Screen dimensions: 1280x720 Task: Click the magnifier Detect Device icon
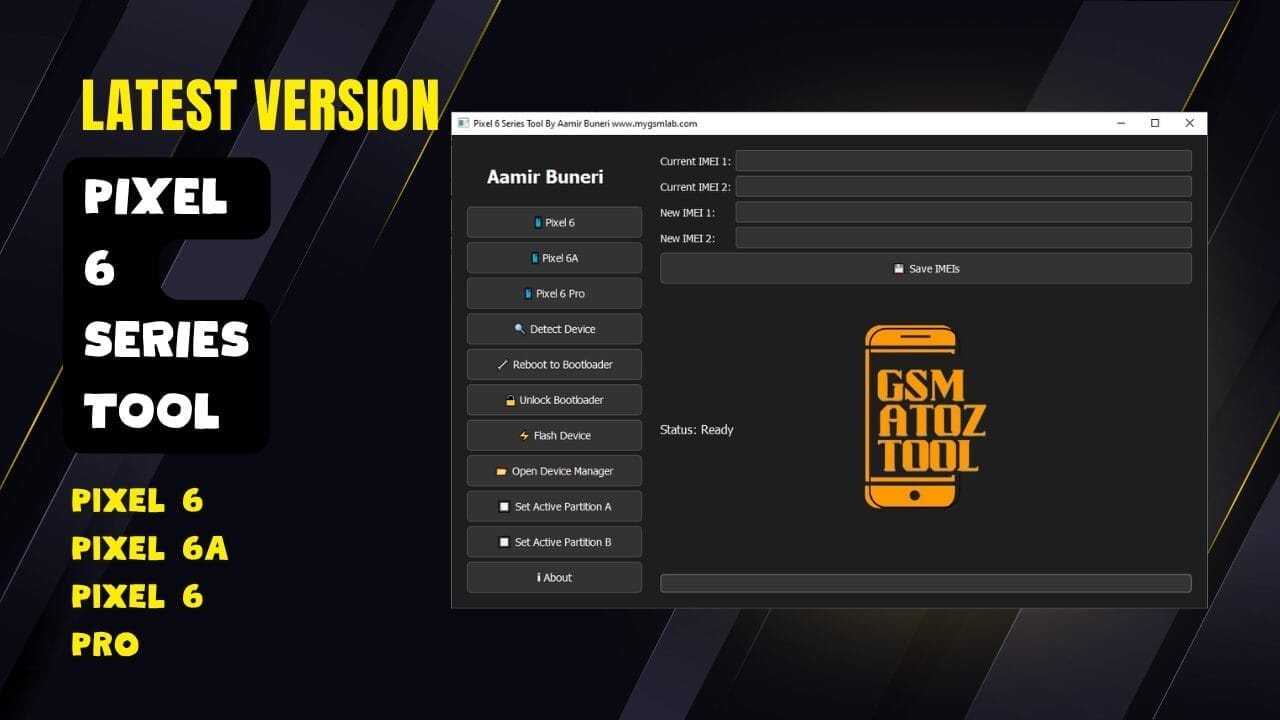tap(519, 328)
